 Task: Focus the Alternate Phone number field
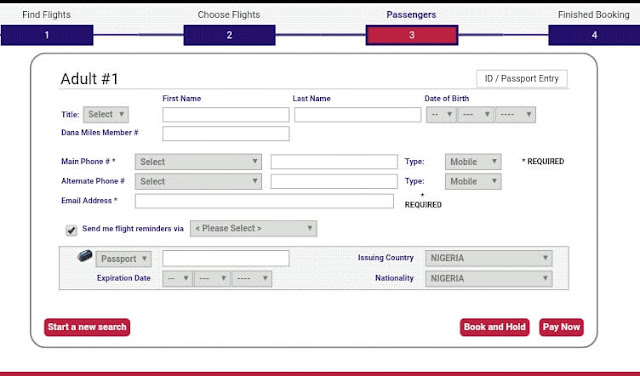(334, 181)
